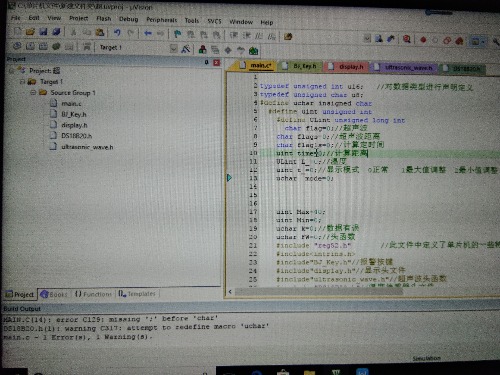Click the Insert Breakpoint red dot icon
The height and width of the screenshot is (375, 500).
tap(423, 40)
